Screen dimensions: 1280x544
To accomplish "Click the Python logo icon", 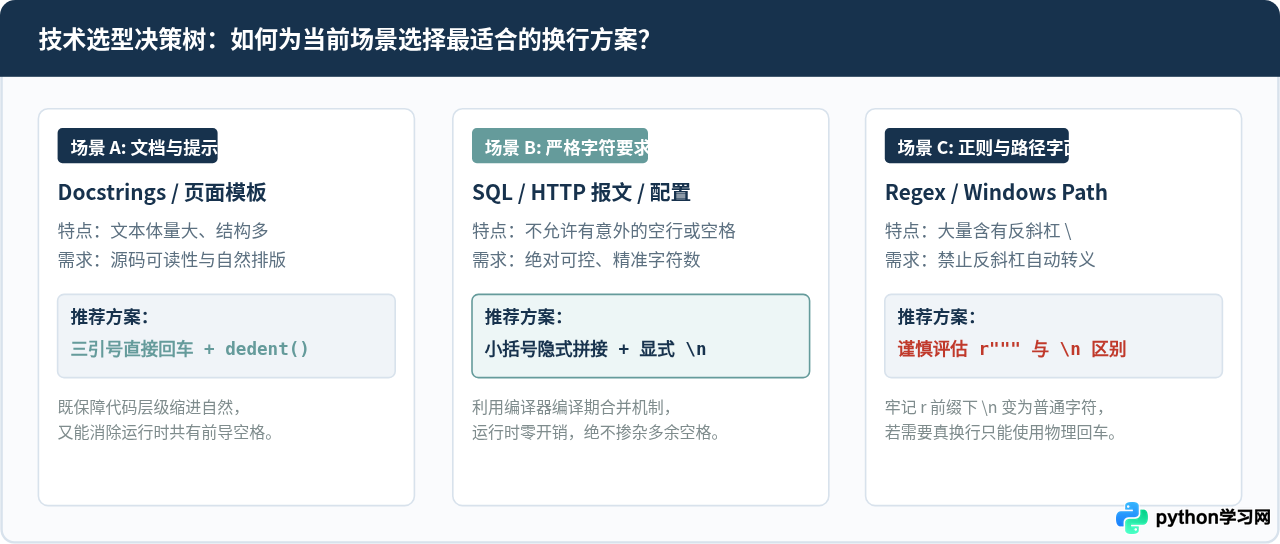I will [1132, 518].
